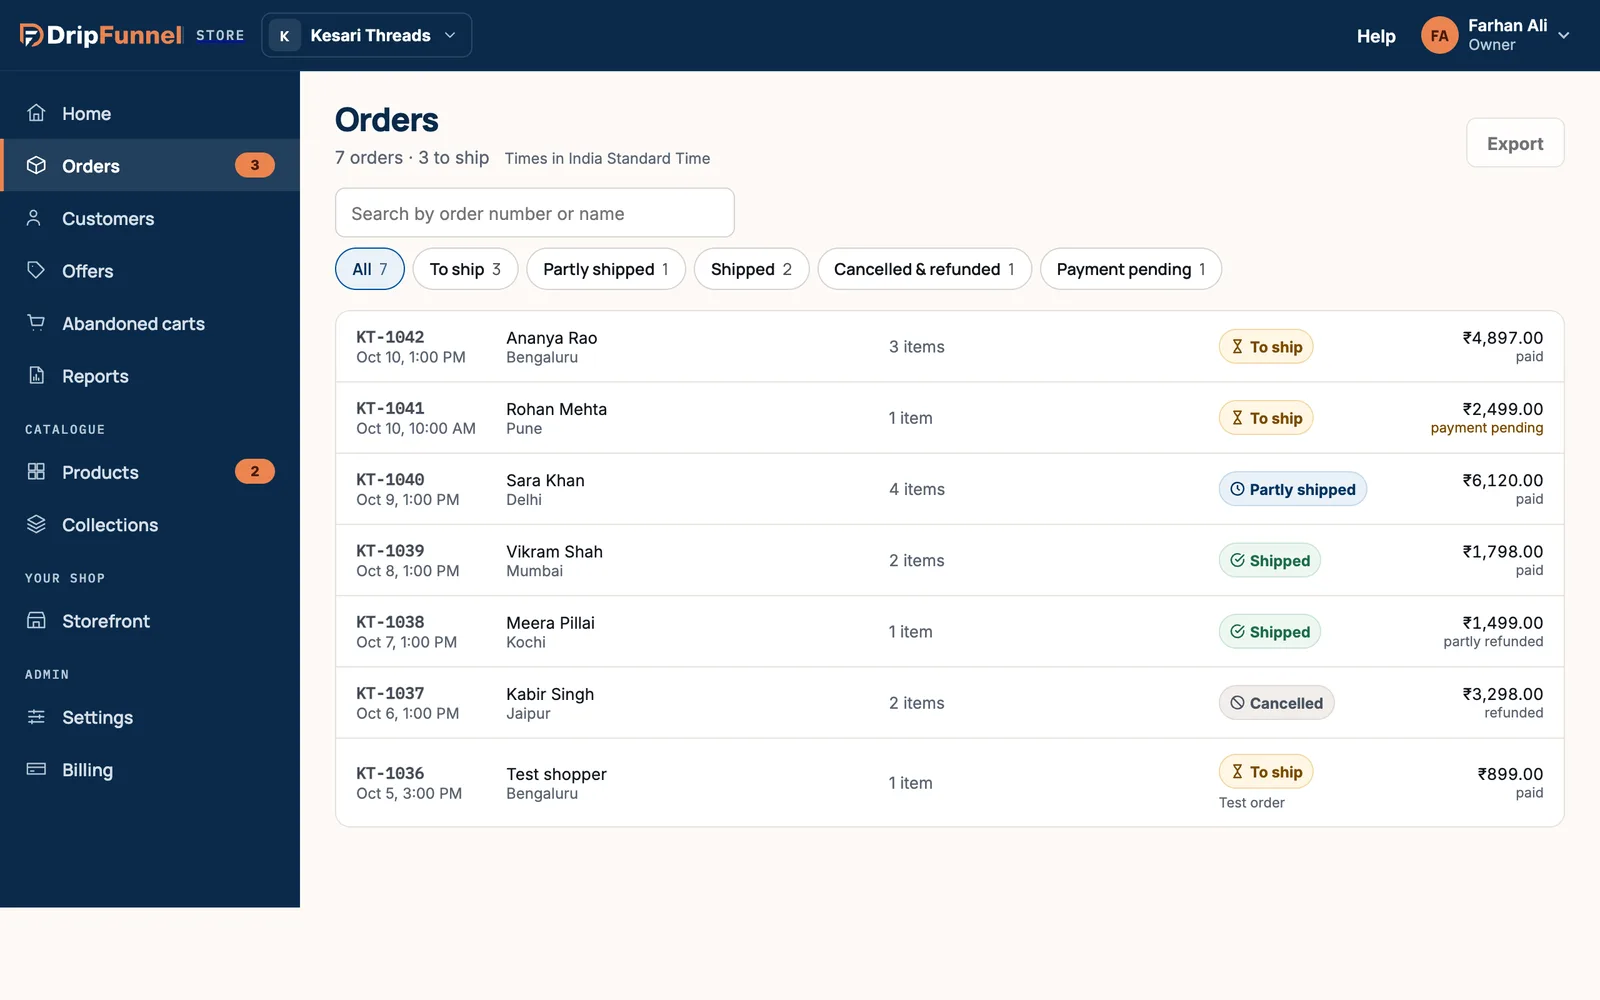This screenshot has height=1000, width=1600.
Task: Click the Shipped badge for Vikram Shah
Action: (1269, 560)
